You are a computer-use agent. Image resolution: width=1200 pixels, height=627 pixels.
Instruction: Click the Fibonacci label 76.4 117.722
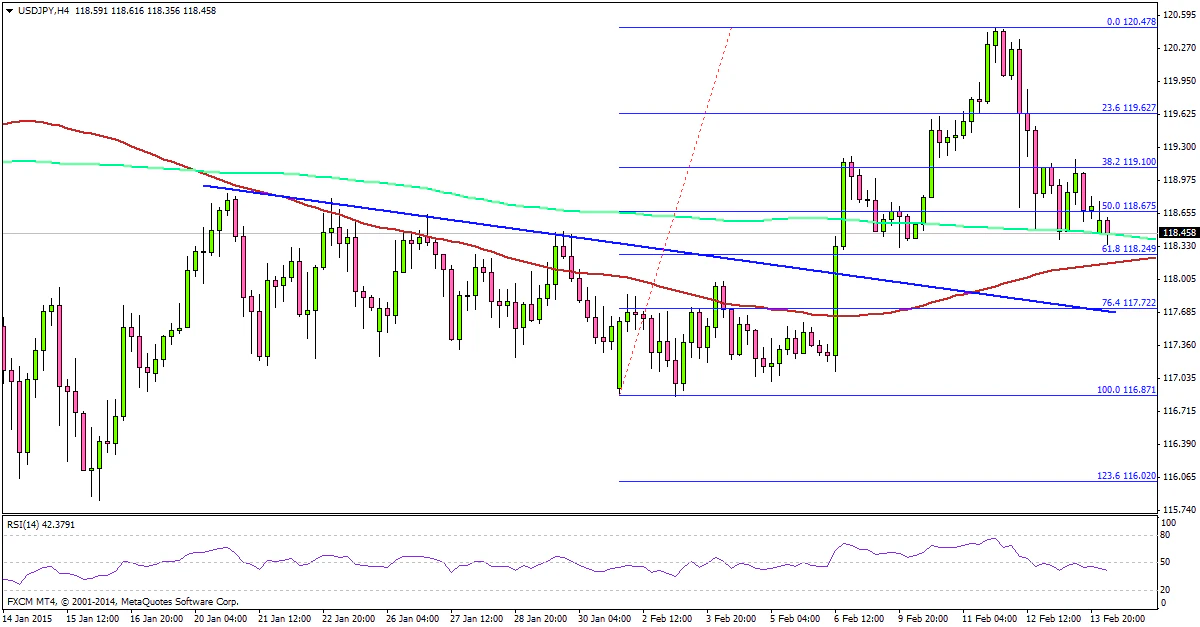point(1129,301)
